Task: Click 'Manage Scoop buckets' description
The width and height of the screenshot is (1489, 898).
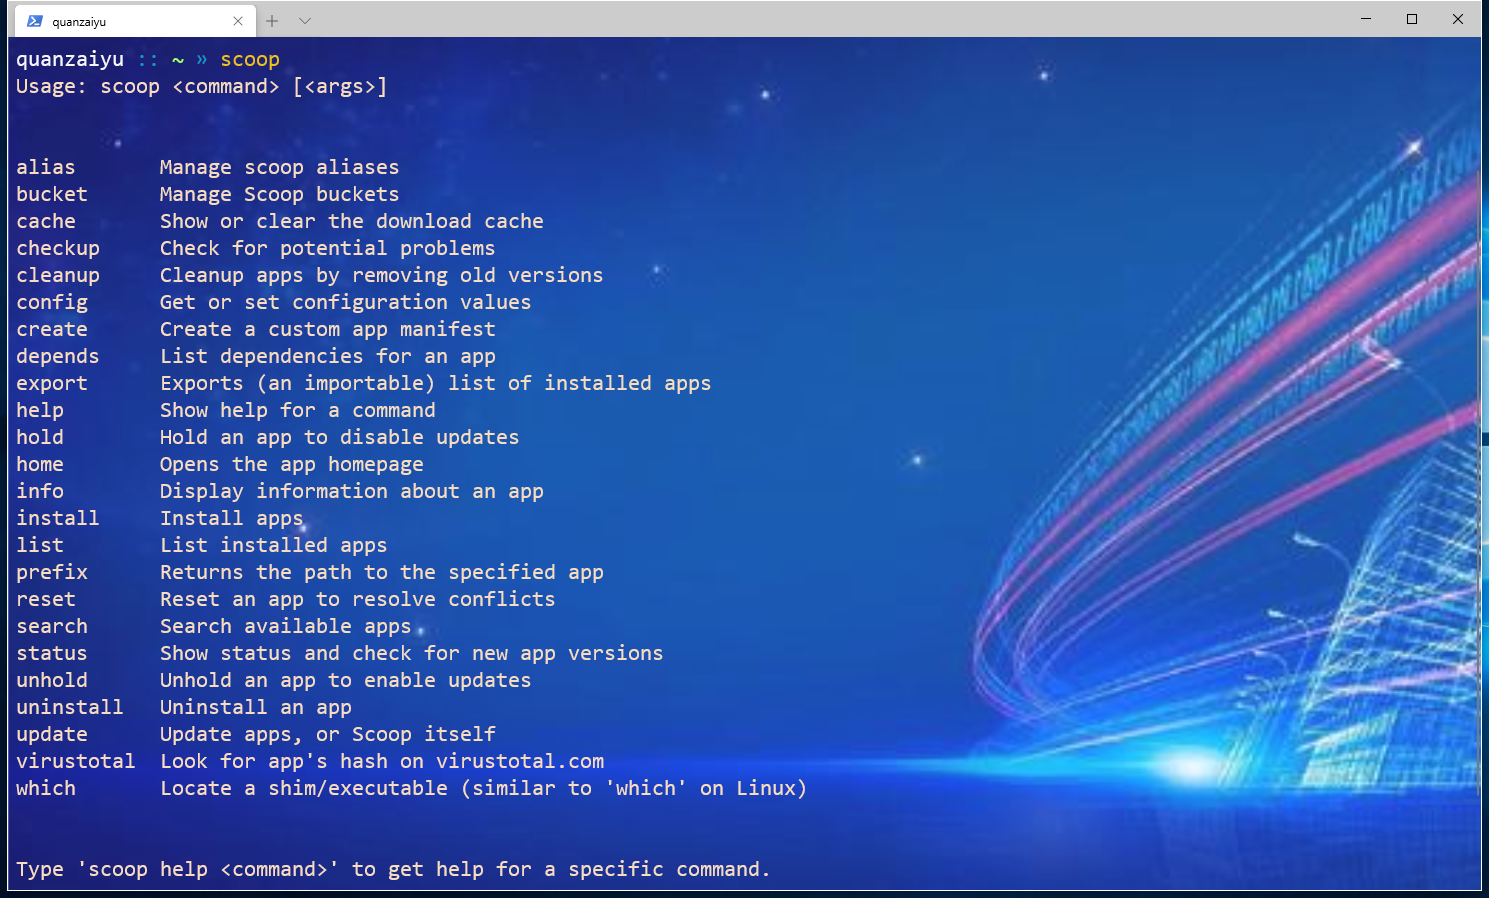Action: 280,194
